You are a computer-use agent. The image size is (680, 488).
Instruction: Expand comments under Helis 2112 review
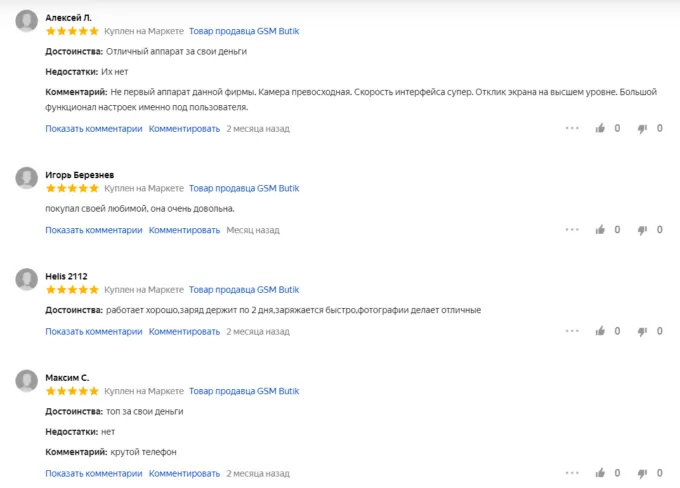coord(94,331)
